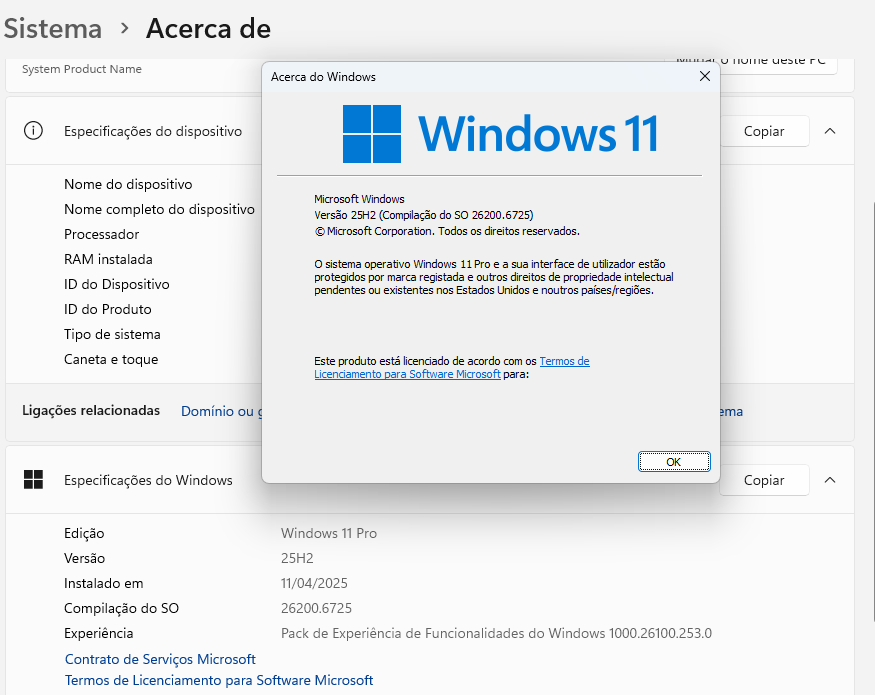This screenshot has width=875, height=695.
Task: Click the 'Microsoft Windows' line in dialog
Action: point(359,199)
